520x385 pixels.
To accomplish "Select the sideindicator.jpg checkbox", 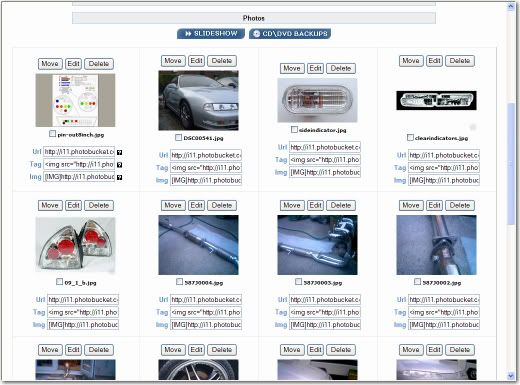I will [x=294, y=129].
